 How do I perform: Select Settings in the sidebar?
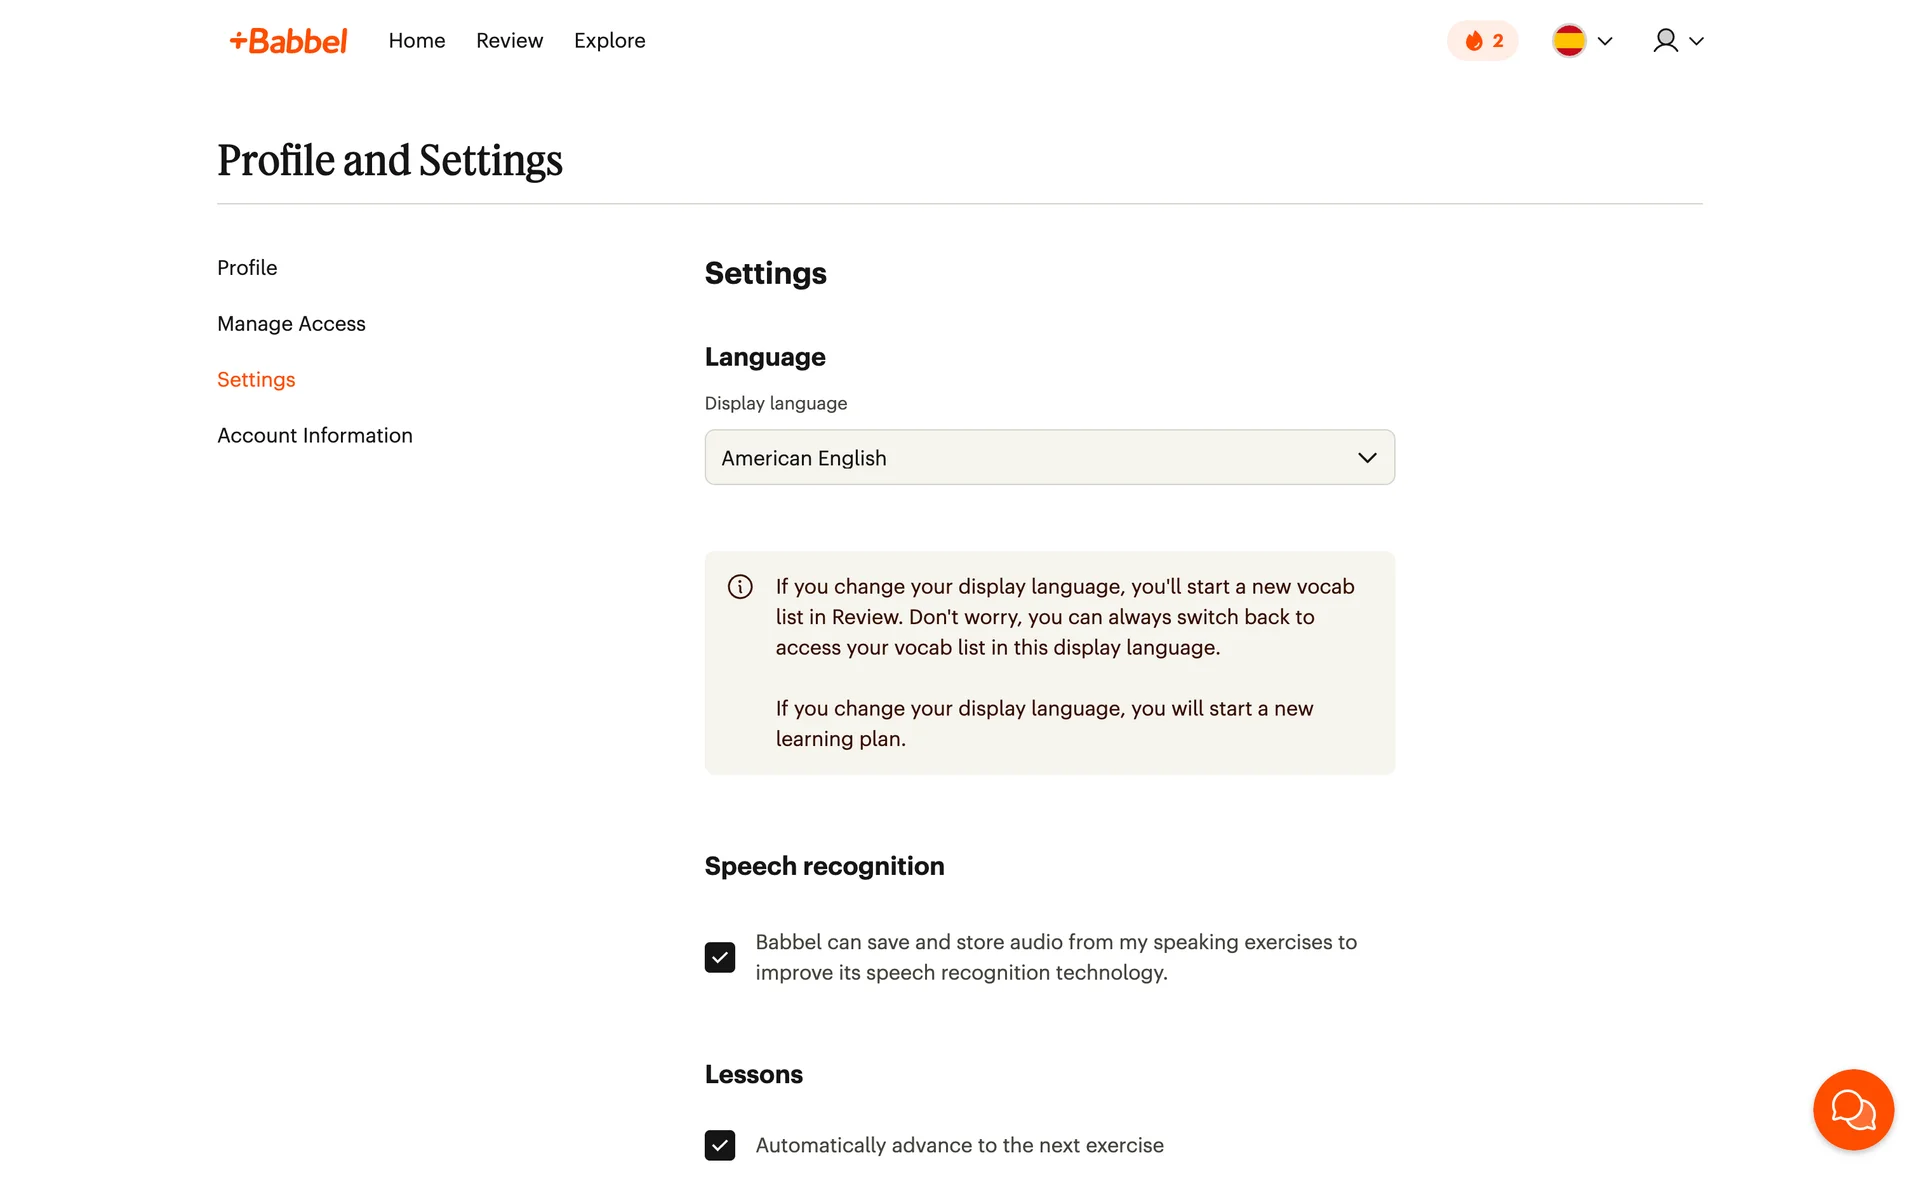point(256,380)
